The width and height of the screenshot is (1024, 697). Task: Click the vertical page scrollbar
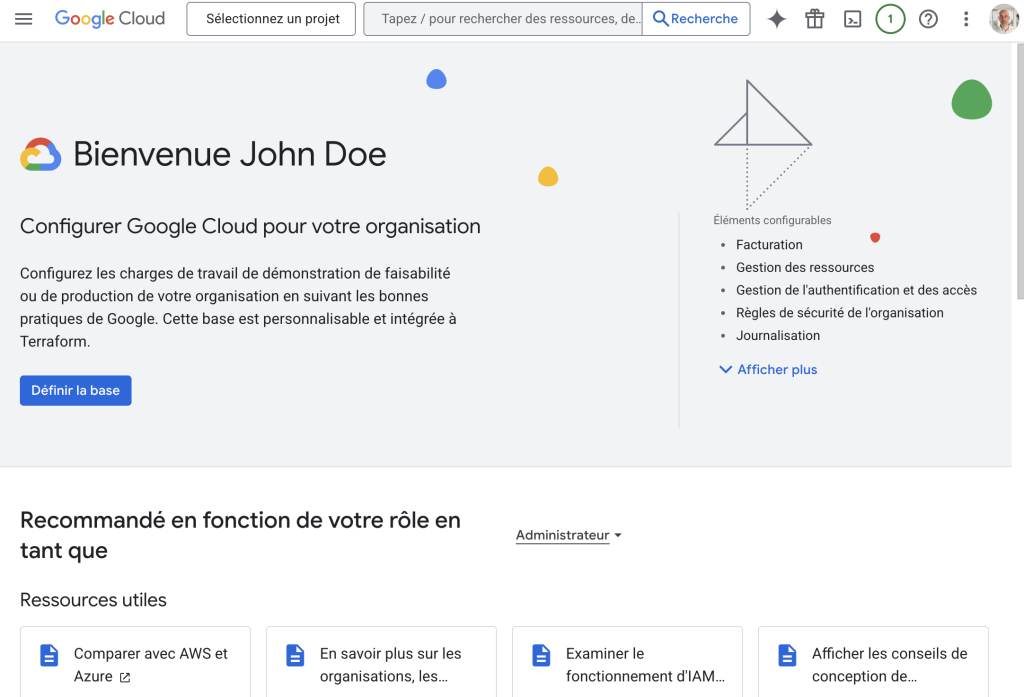coord(1018,170)
